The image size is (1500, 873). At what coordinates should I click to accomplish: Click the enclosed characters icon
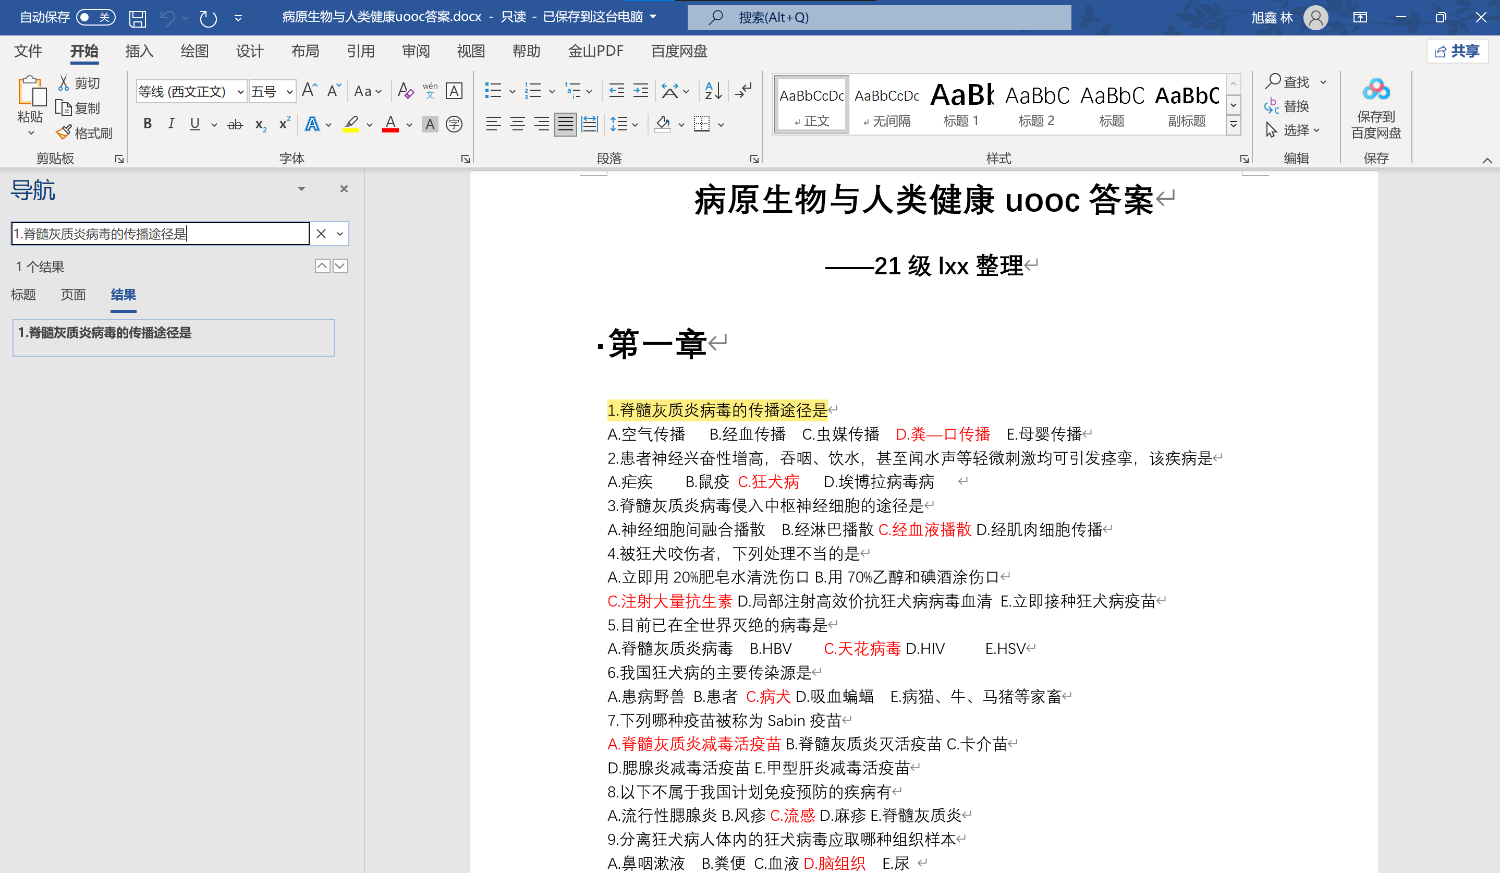pyautogui.click(x=454, y=124)
